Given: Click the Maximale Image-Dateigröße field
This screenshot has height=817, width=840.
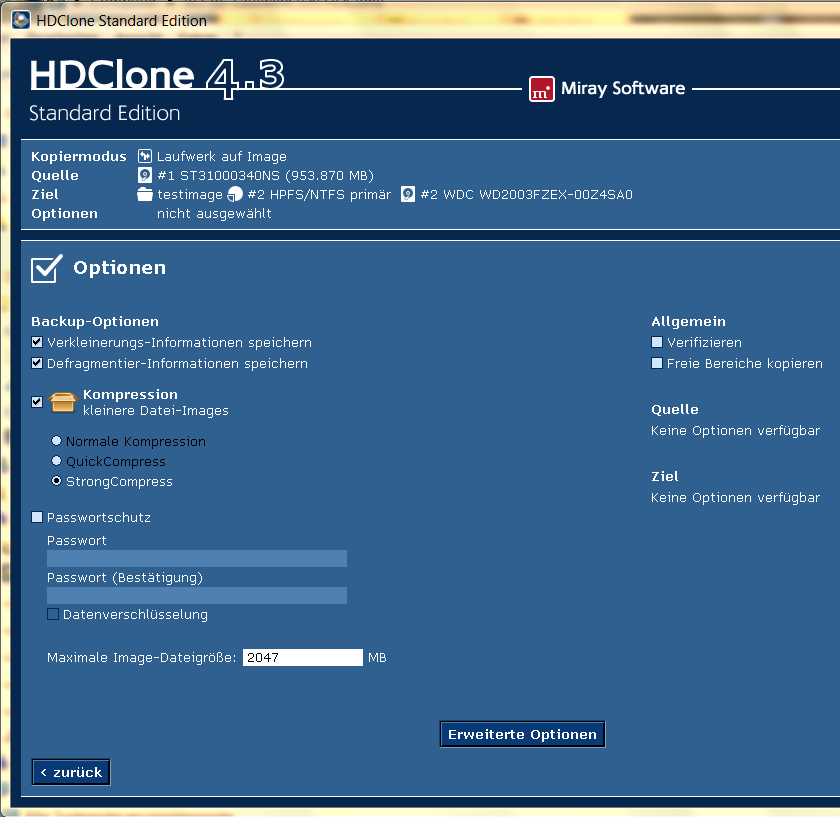Looking at the screenshot, I should 303,657.
